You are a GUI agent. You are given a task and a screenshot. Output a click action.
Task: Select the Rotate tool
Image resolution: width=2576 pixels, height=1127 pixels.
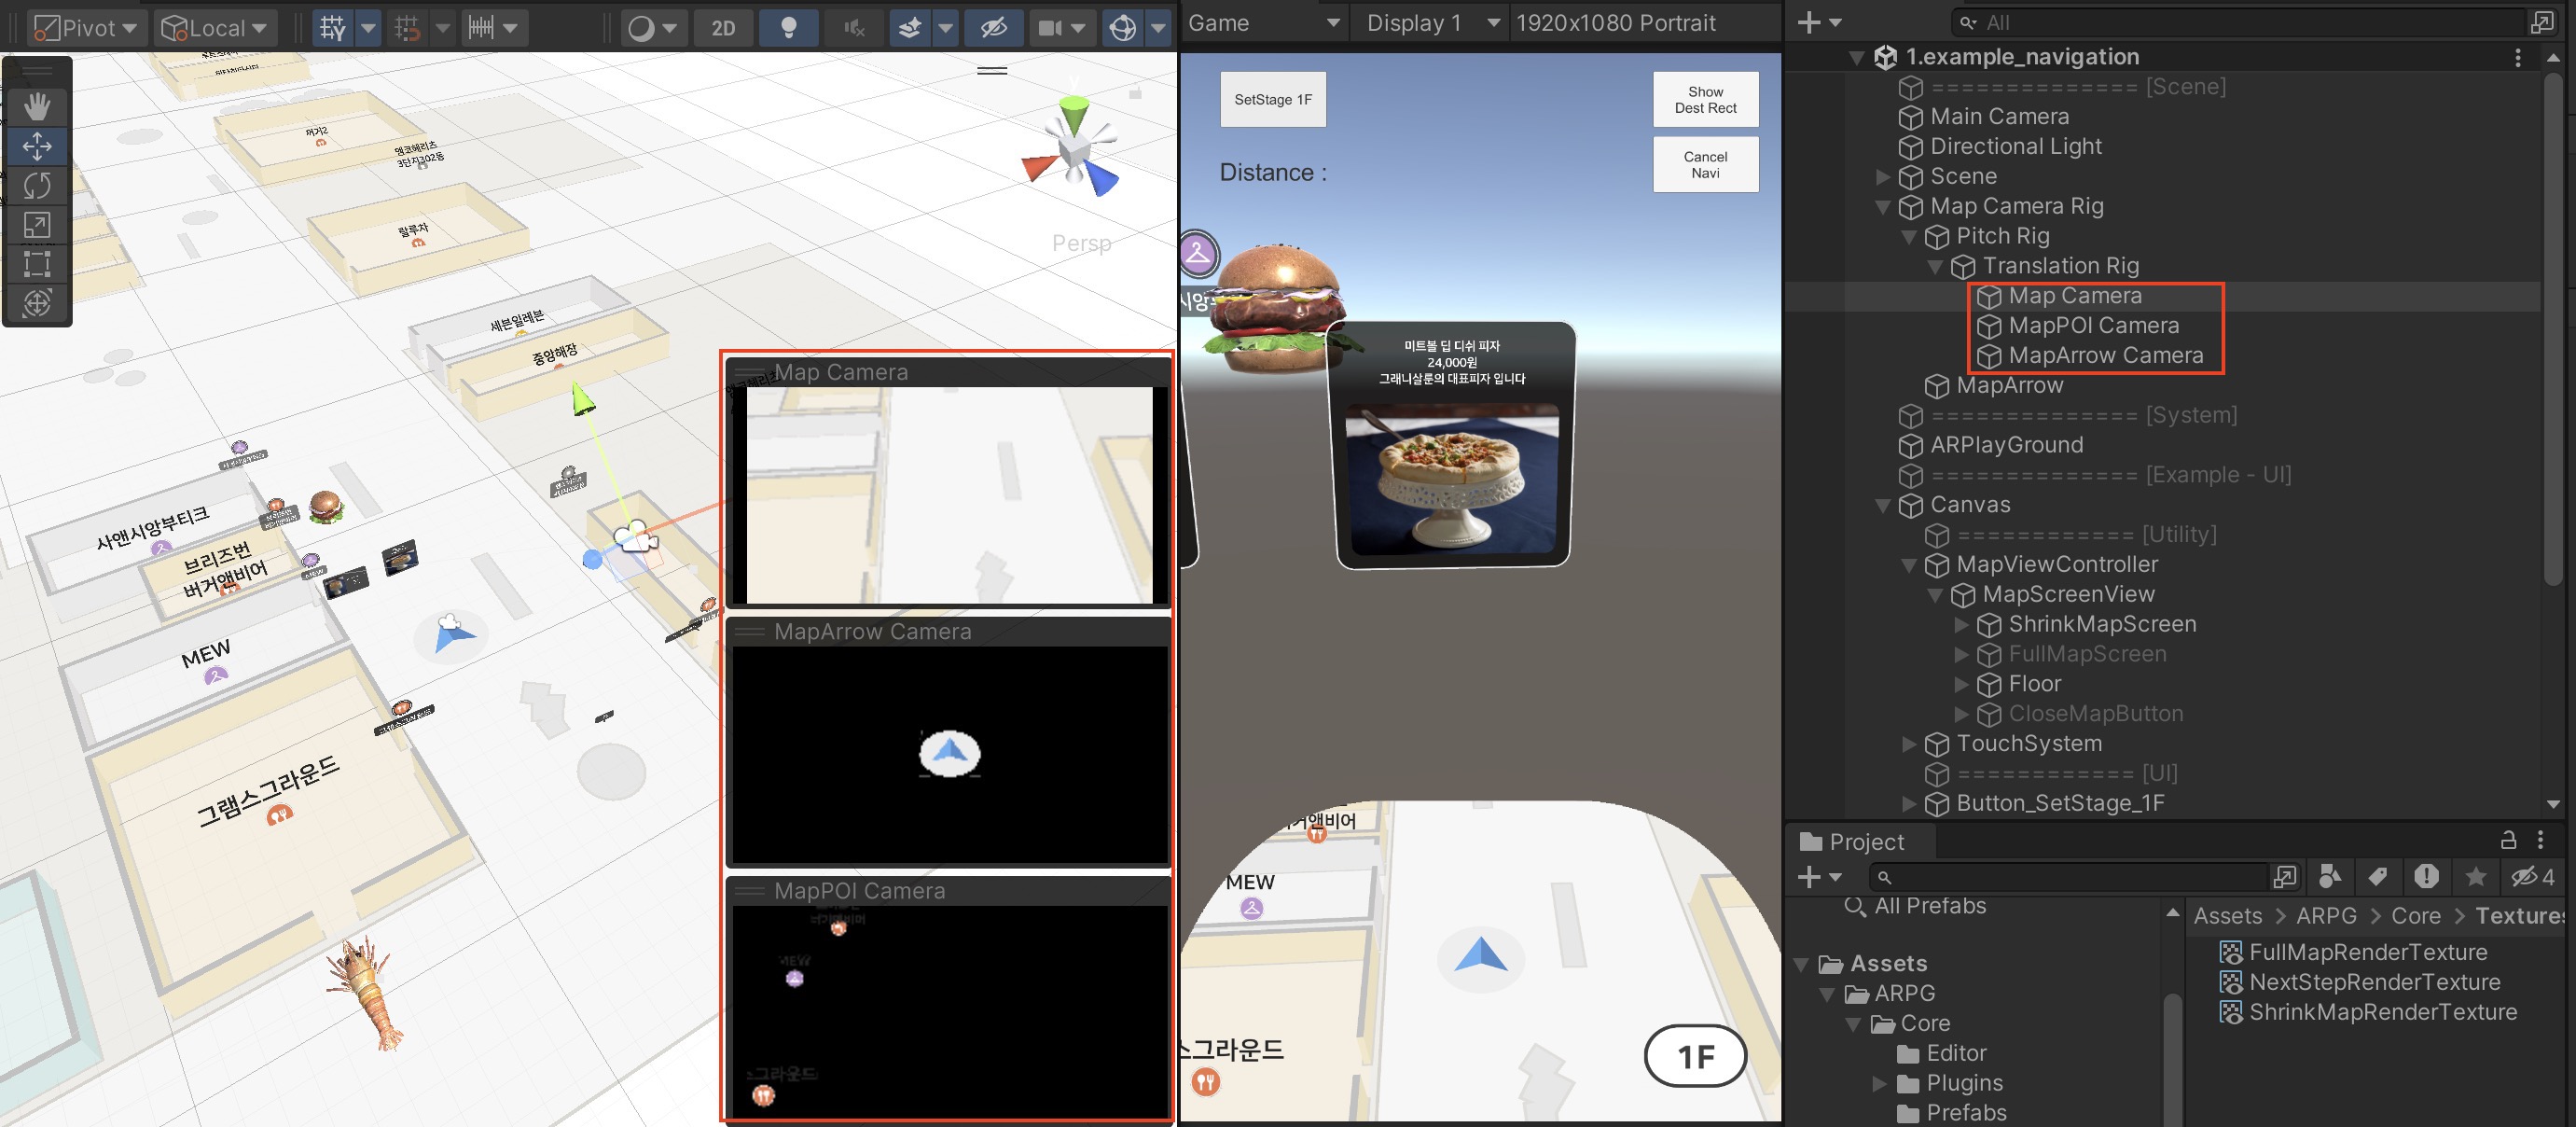(37, 185)
